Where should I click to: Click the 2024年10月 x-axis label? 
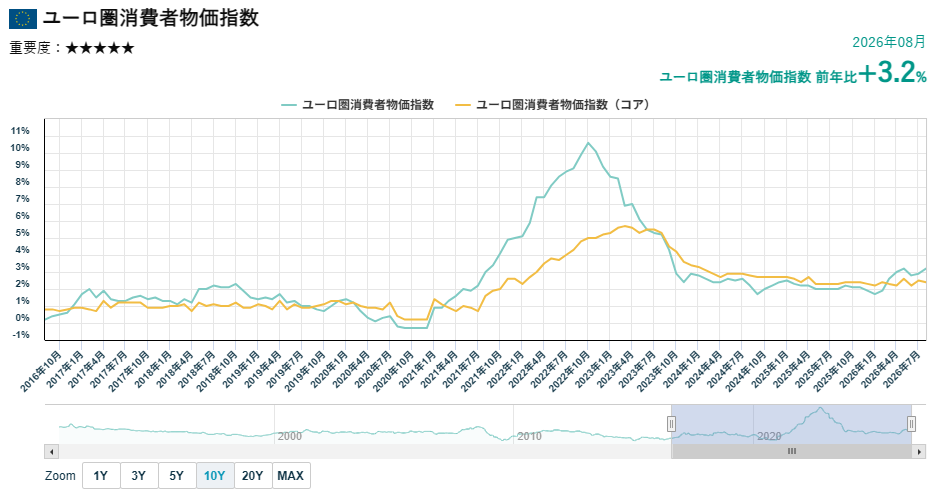coord(747,371)
